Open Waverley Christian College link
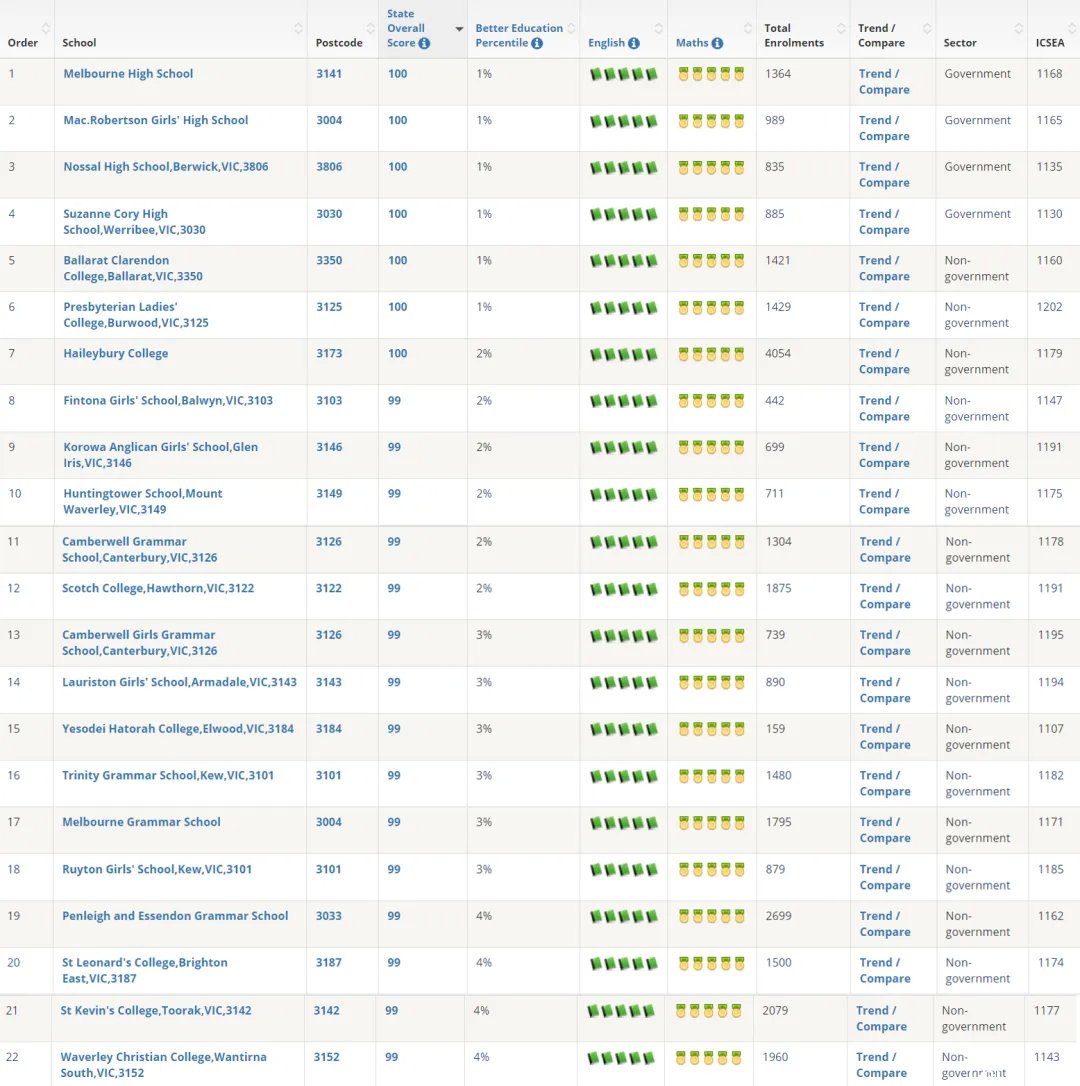This screenshot has width=1080, height=1086. coord(163,1065)
